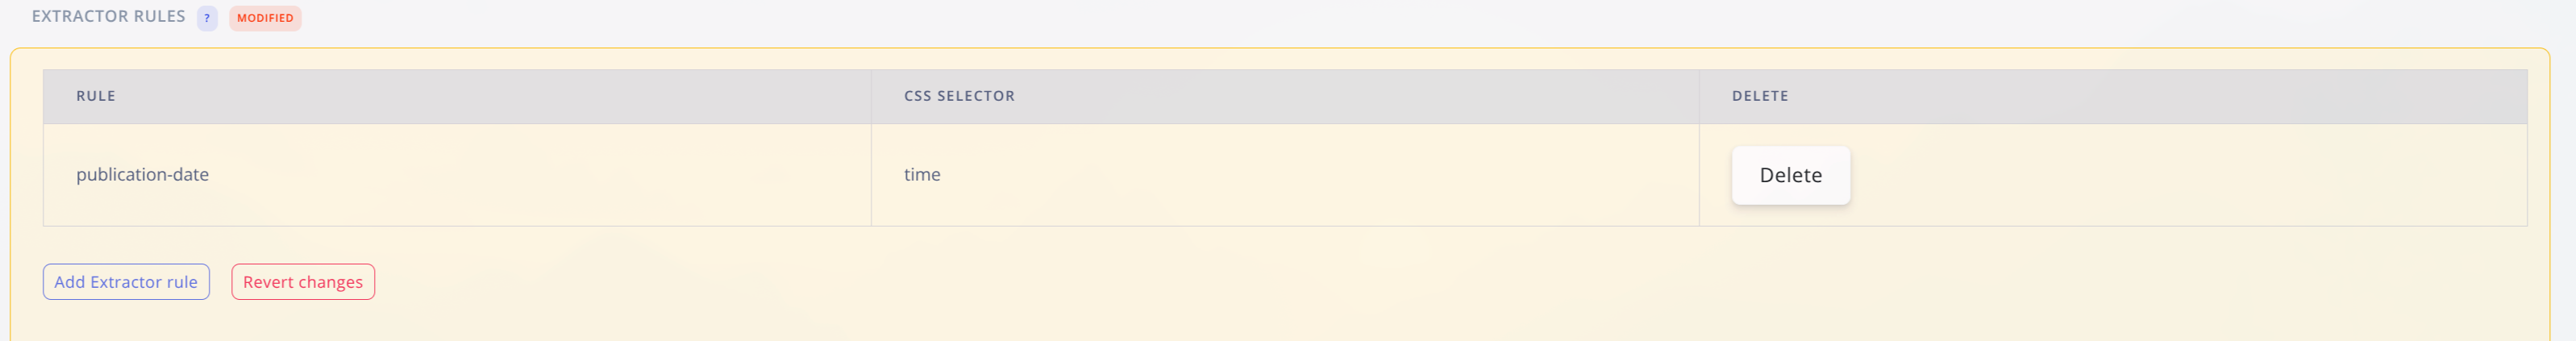Click the EXTRACTOR RULES section heading
Viewport: 2576px width, 341px height.
(108, 17)
